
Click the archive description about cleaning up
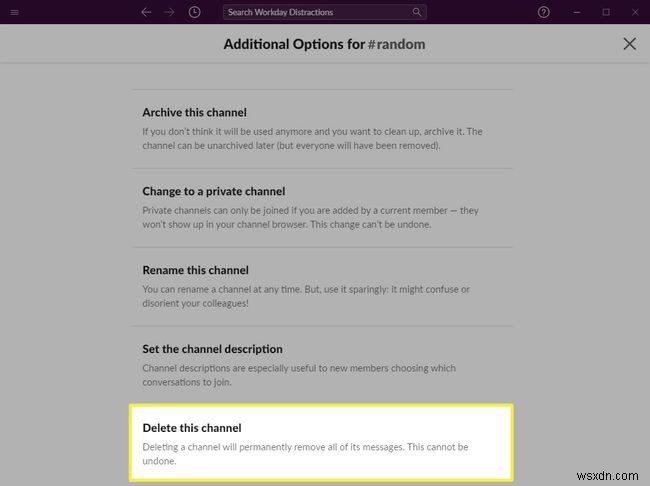(x=313, y=137)
